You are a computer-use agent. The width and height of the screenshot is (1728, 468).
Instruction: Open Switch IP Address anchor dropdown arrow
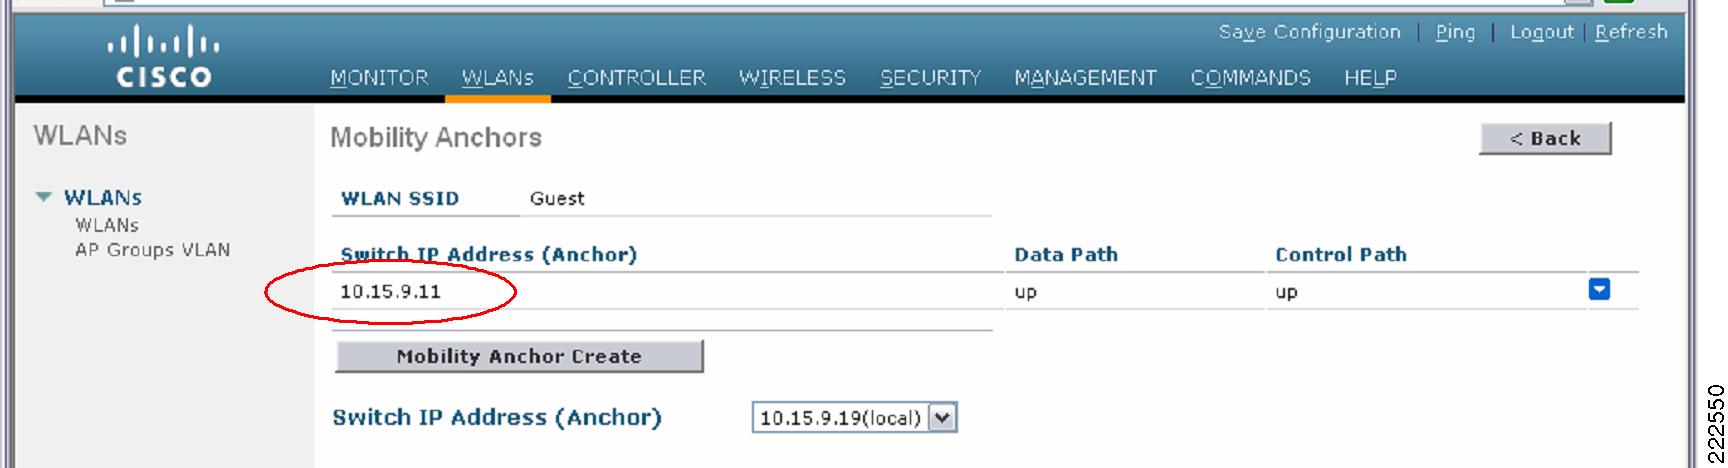942,418
